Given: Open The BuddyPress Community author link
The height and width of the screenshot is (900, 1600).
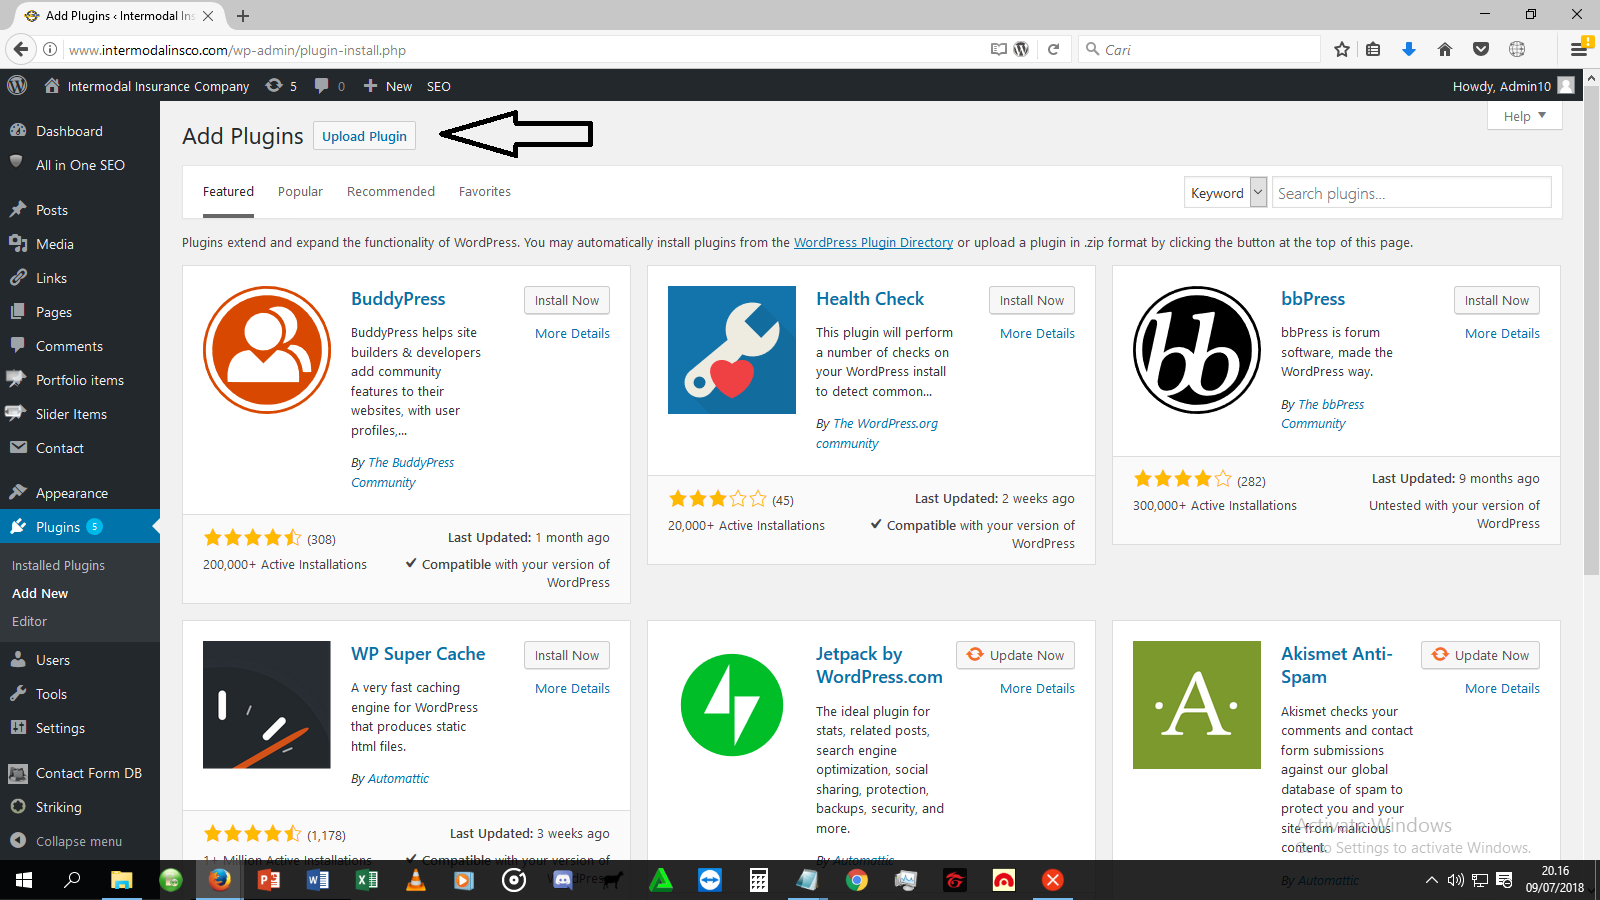Looking at the screenshot, I should point(402,472).
